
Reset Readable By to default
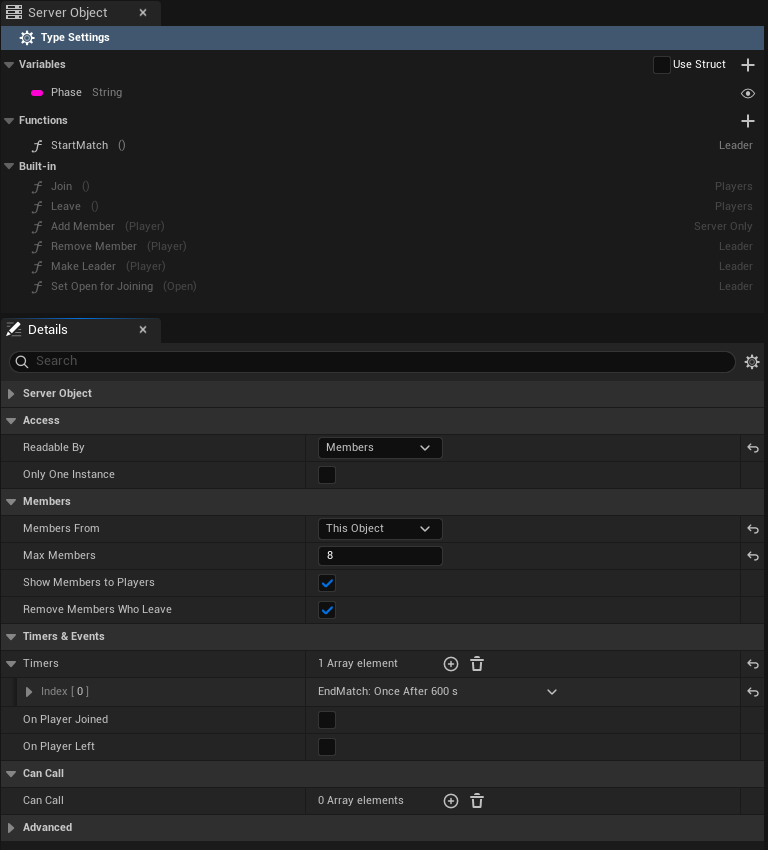coord(753,448)
